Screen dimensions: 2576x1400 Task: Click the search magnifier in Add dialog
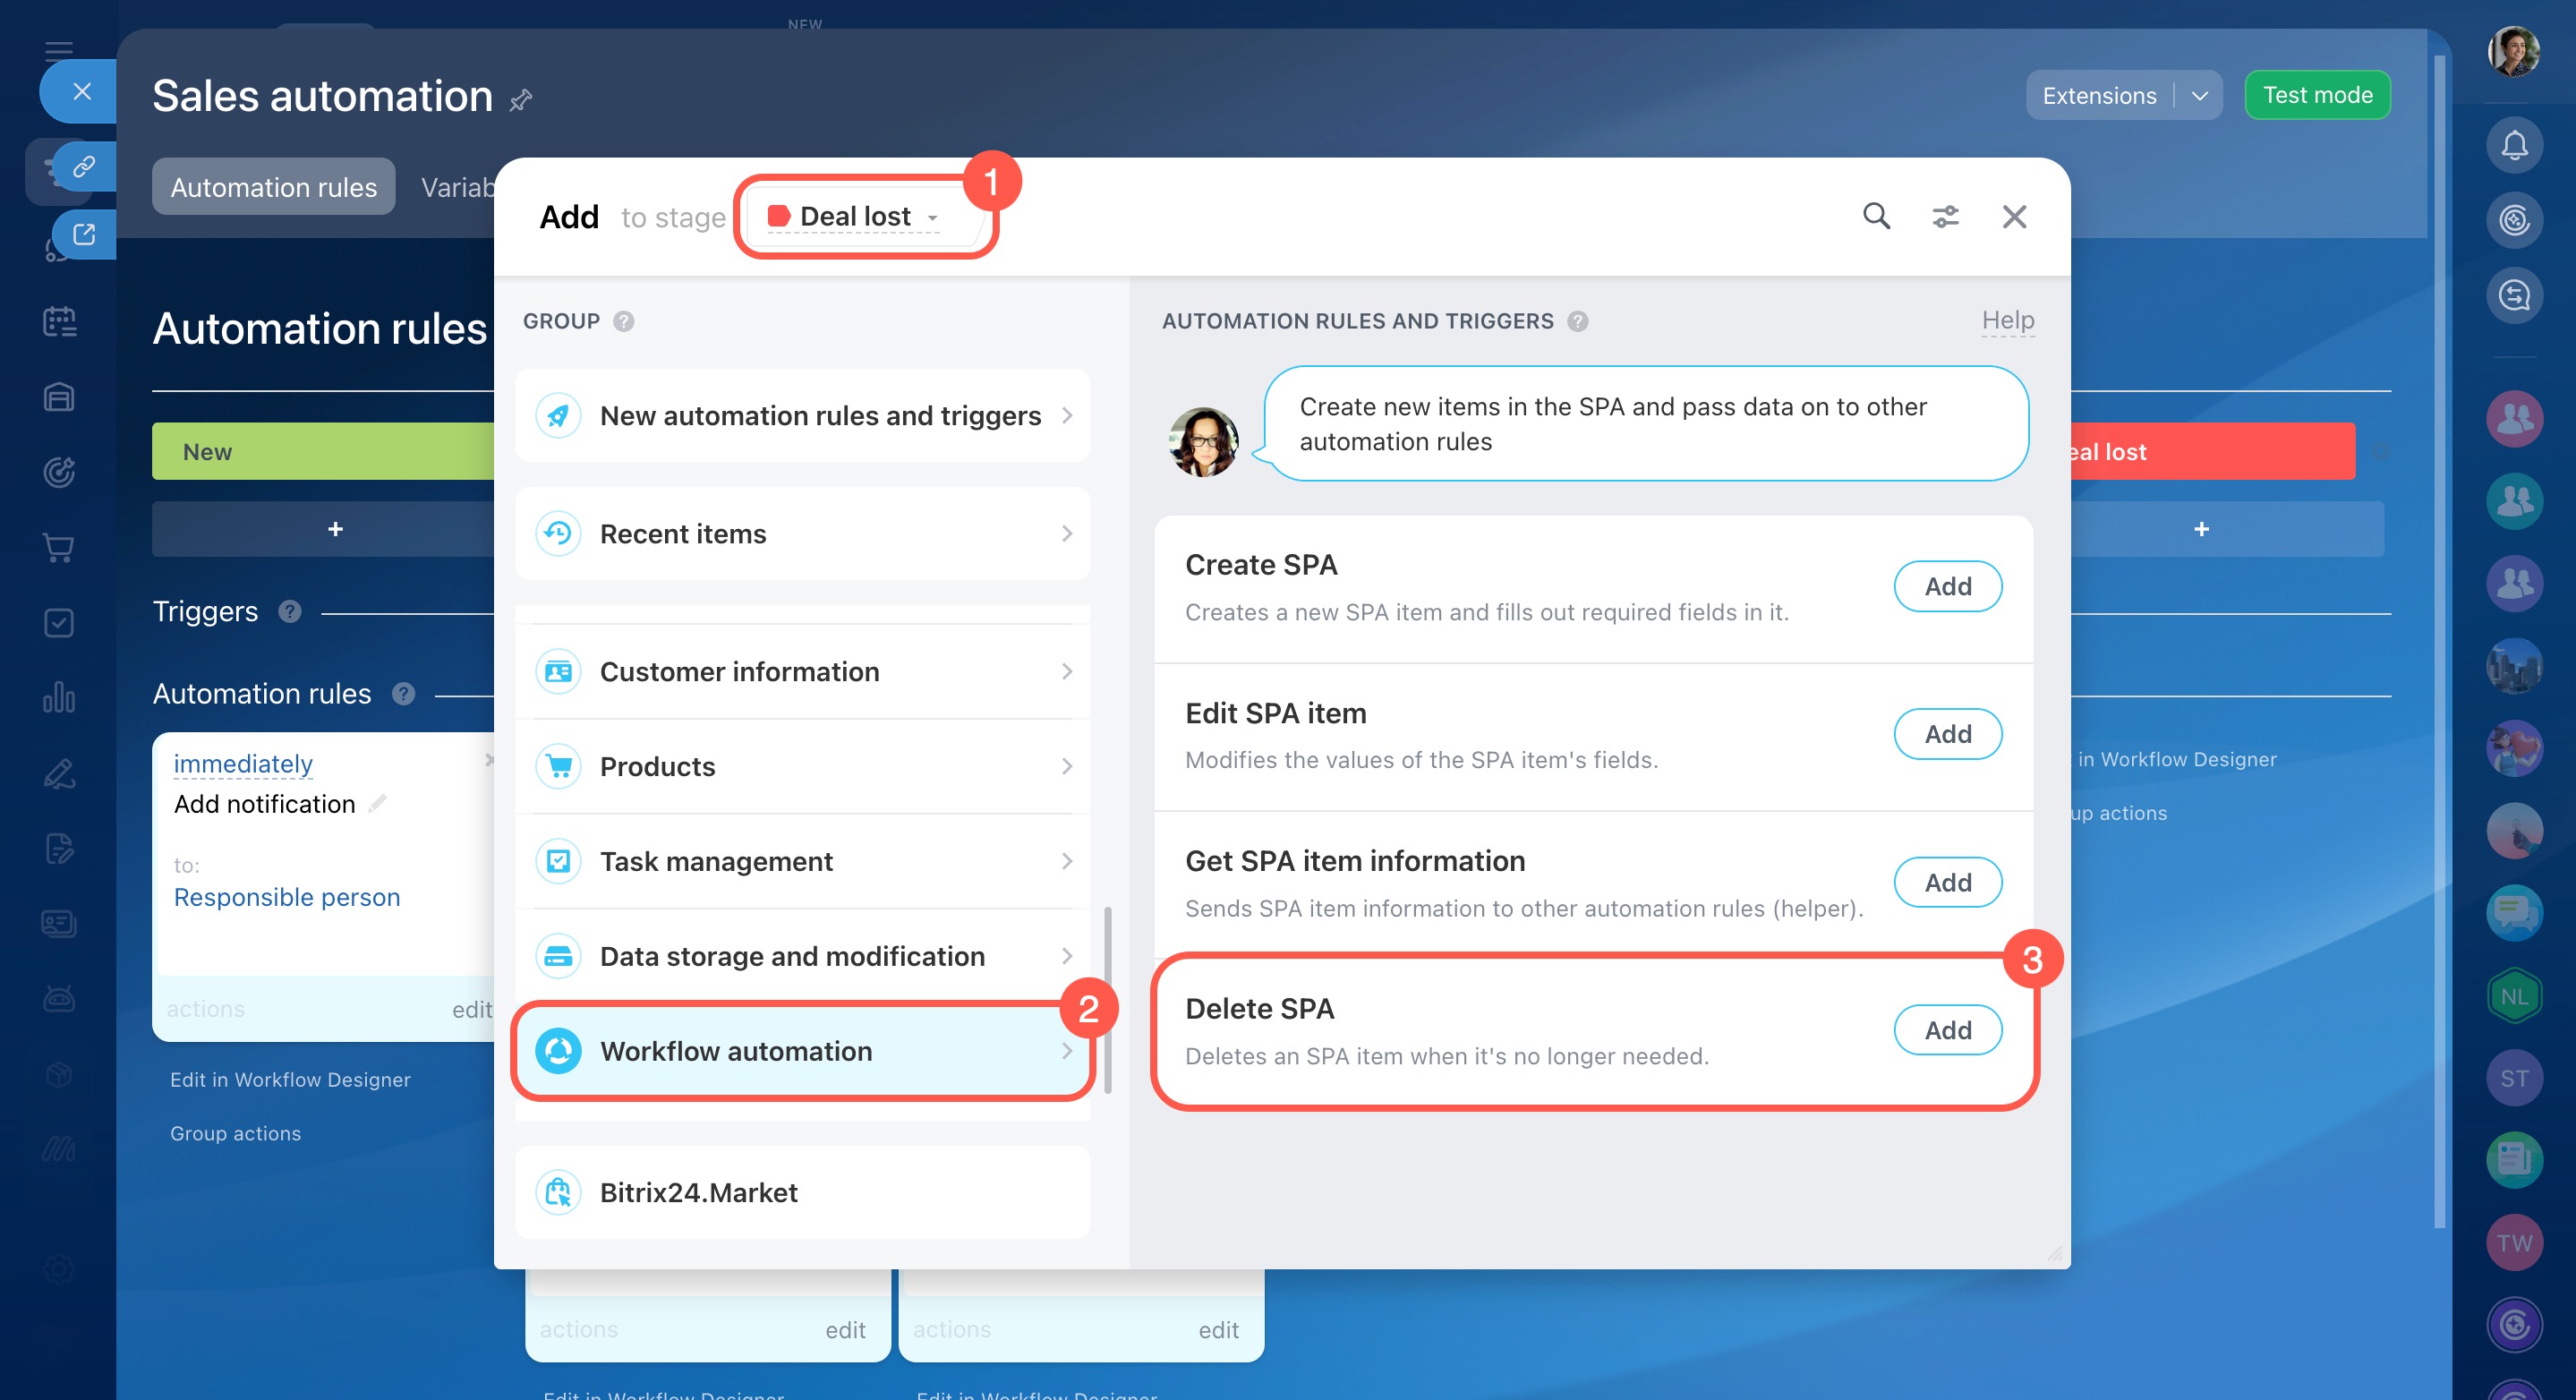click(1876, 216)
